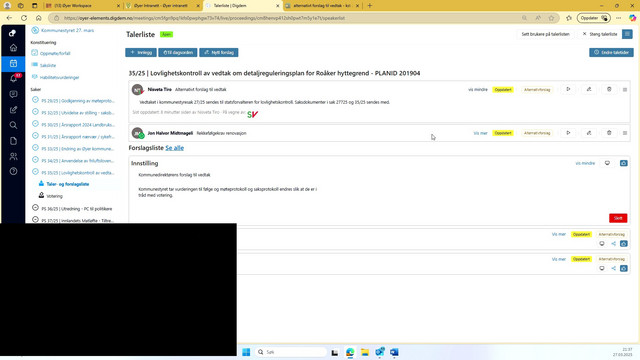Open the home icon in left sidebar
Viewport: 640px width, 360px height.
click(x=13, y=48)
